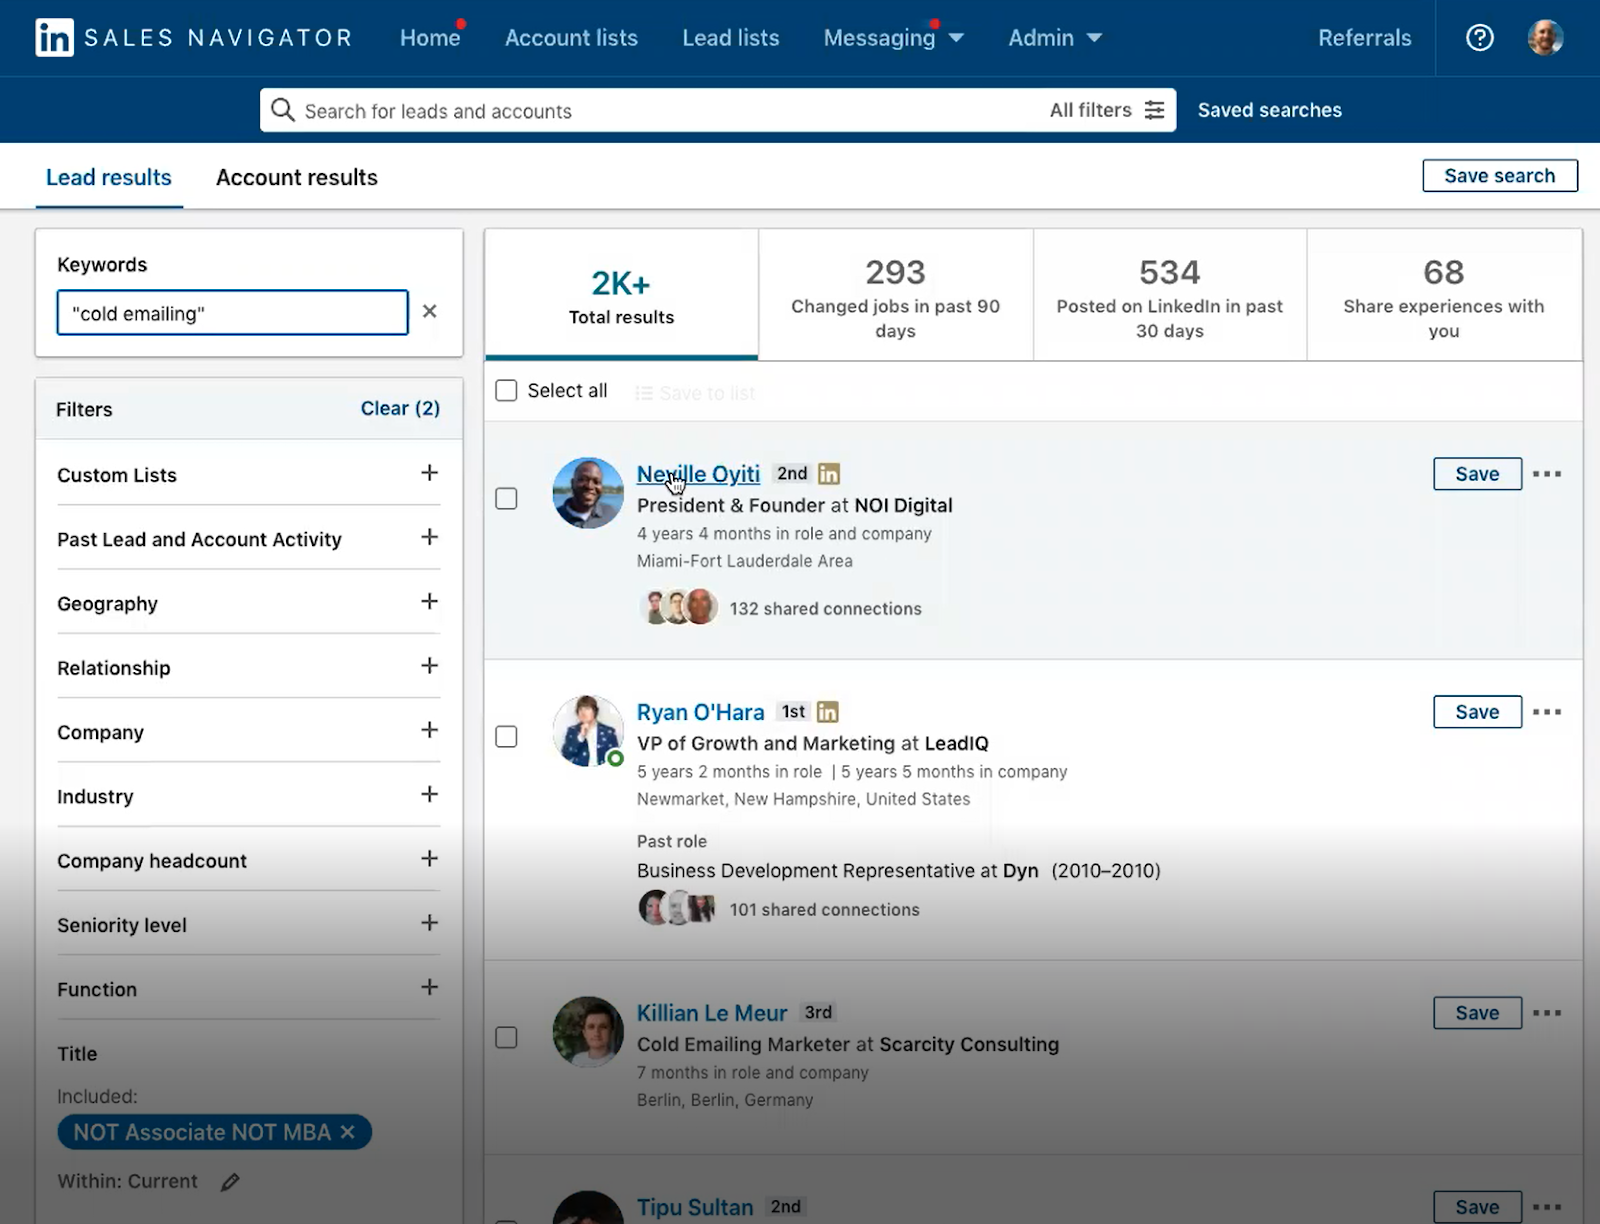Click the LeadIQ company name
The height and width of the screenshot is (1224, 1600).
coord(956,743)
